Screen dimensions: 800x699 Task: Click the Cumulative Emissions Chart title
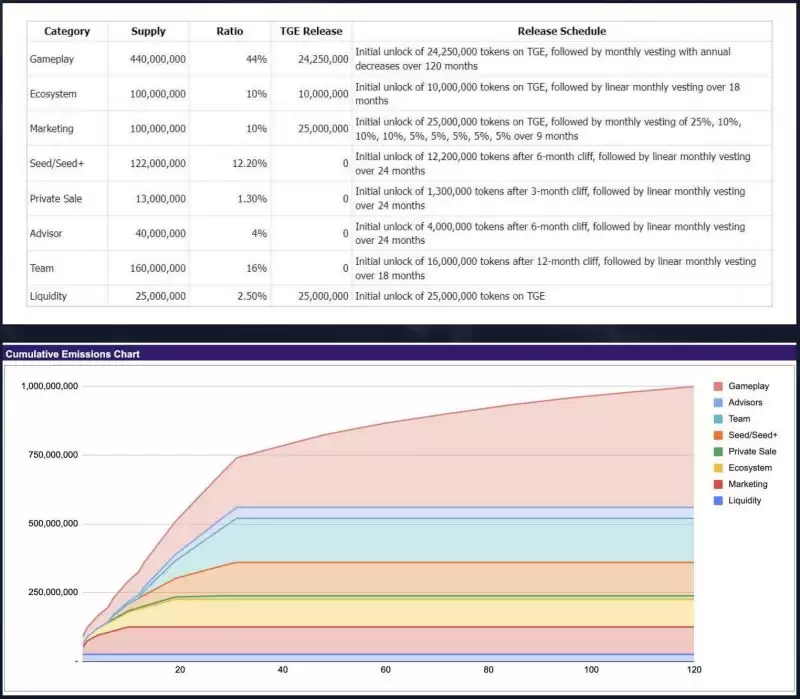[72, 354]
